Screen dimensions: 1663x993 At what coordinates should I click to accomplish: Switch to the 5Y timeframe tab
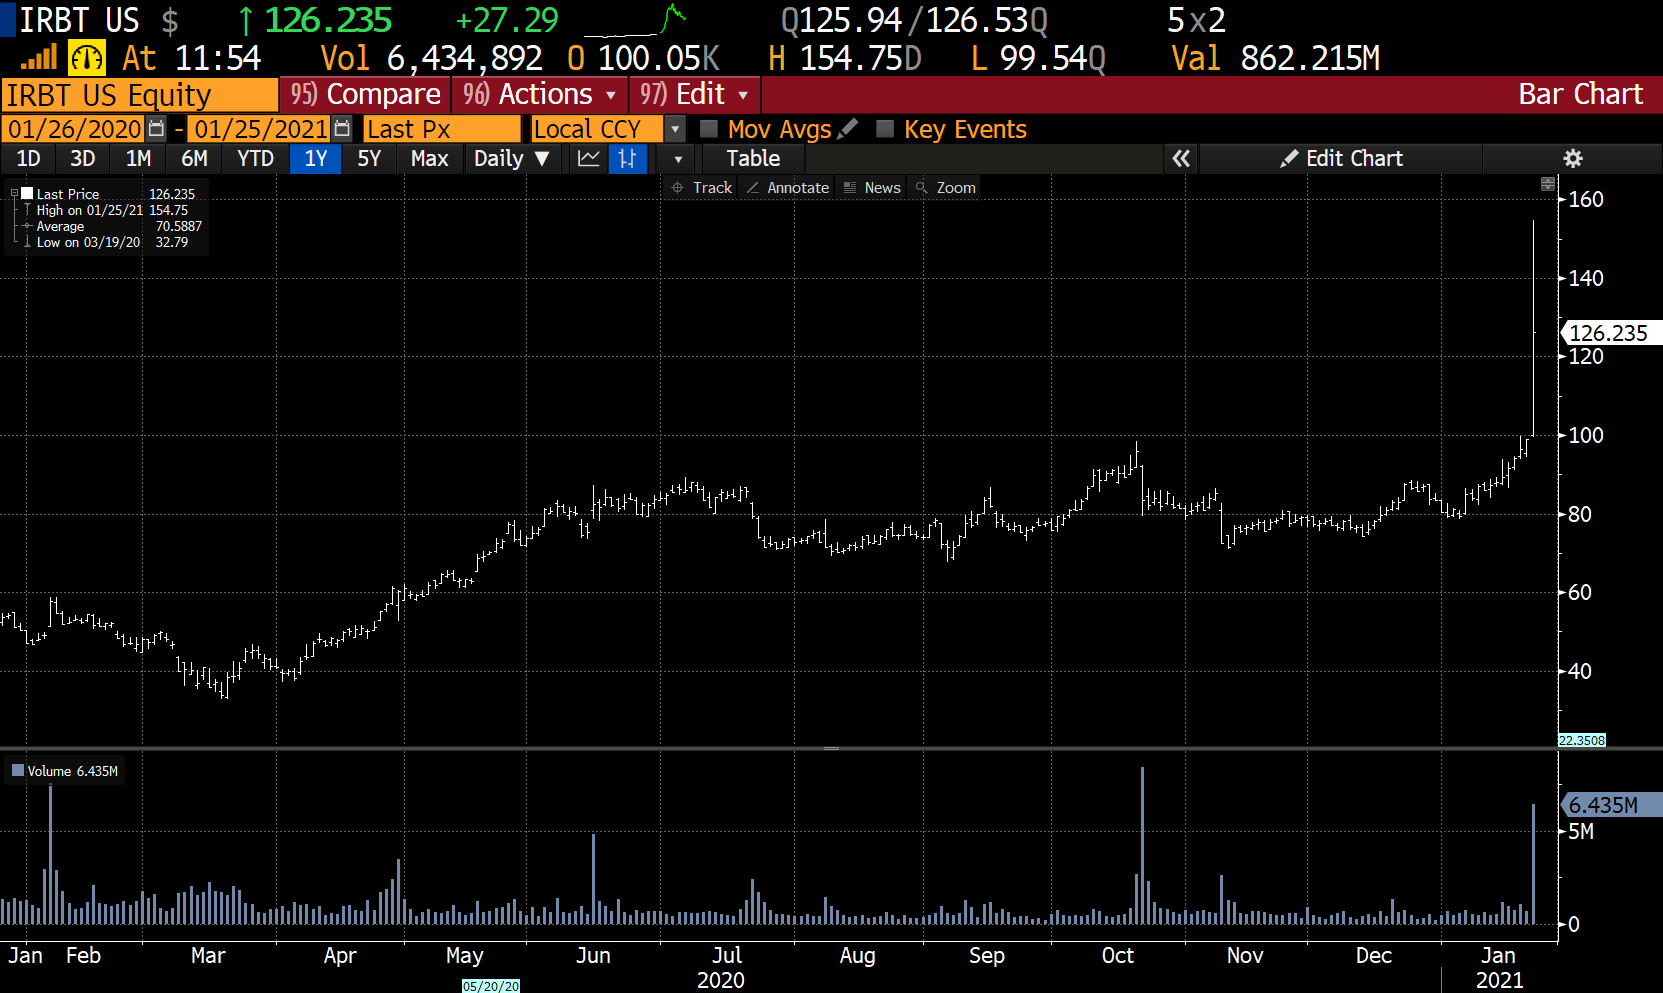(368, 158)
